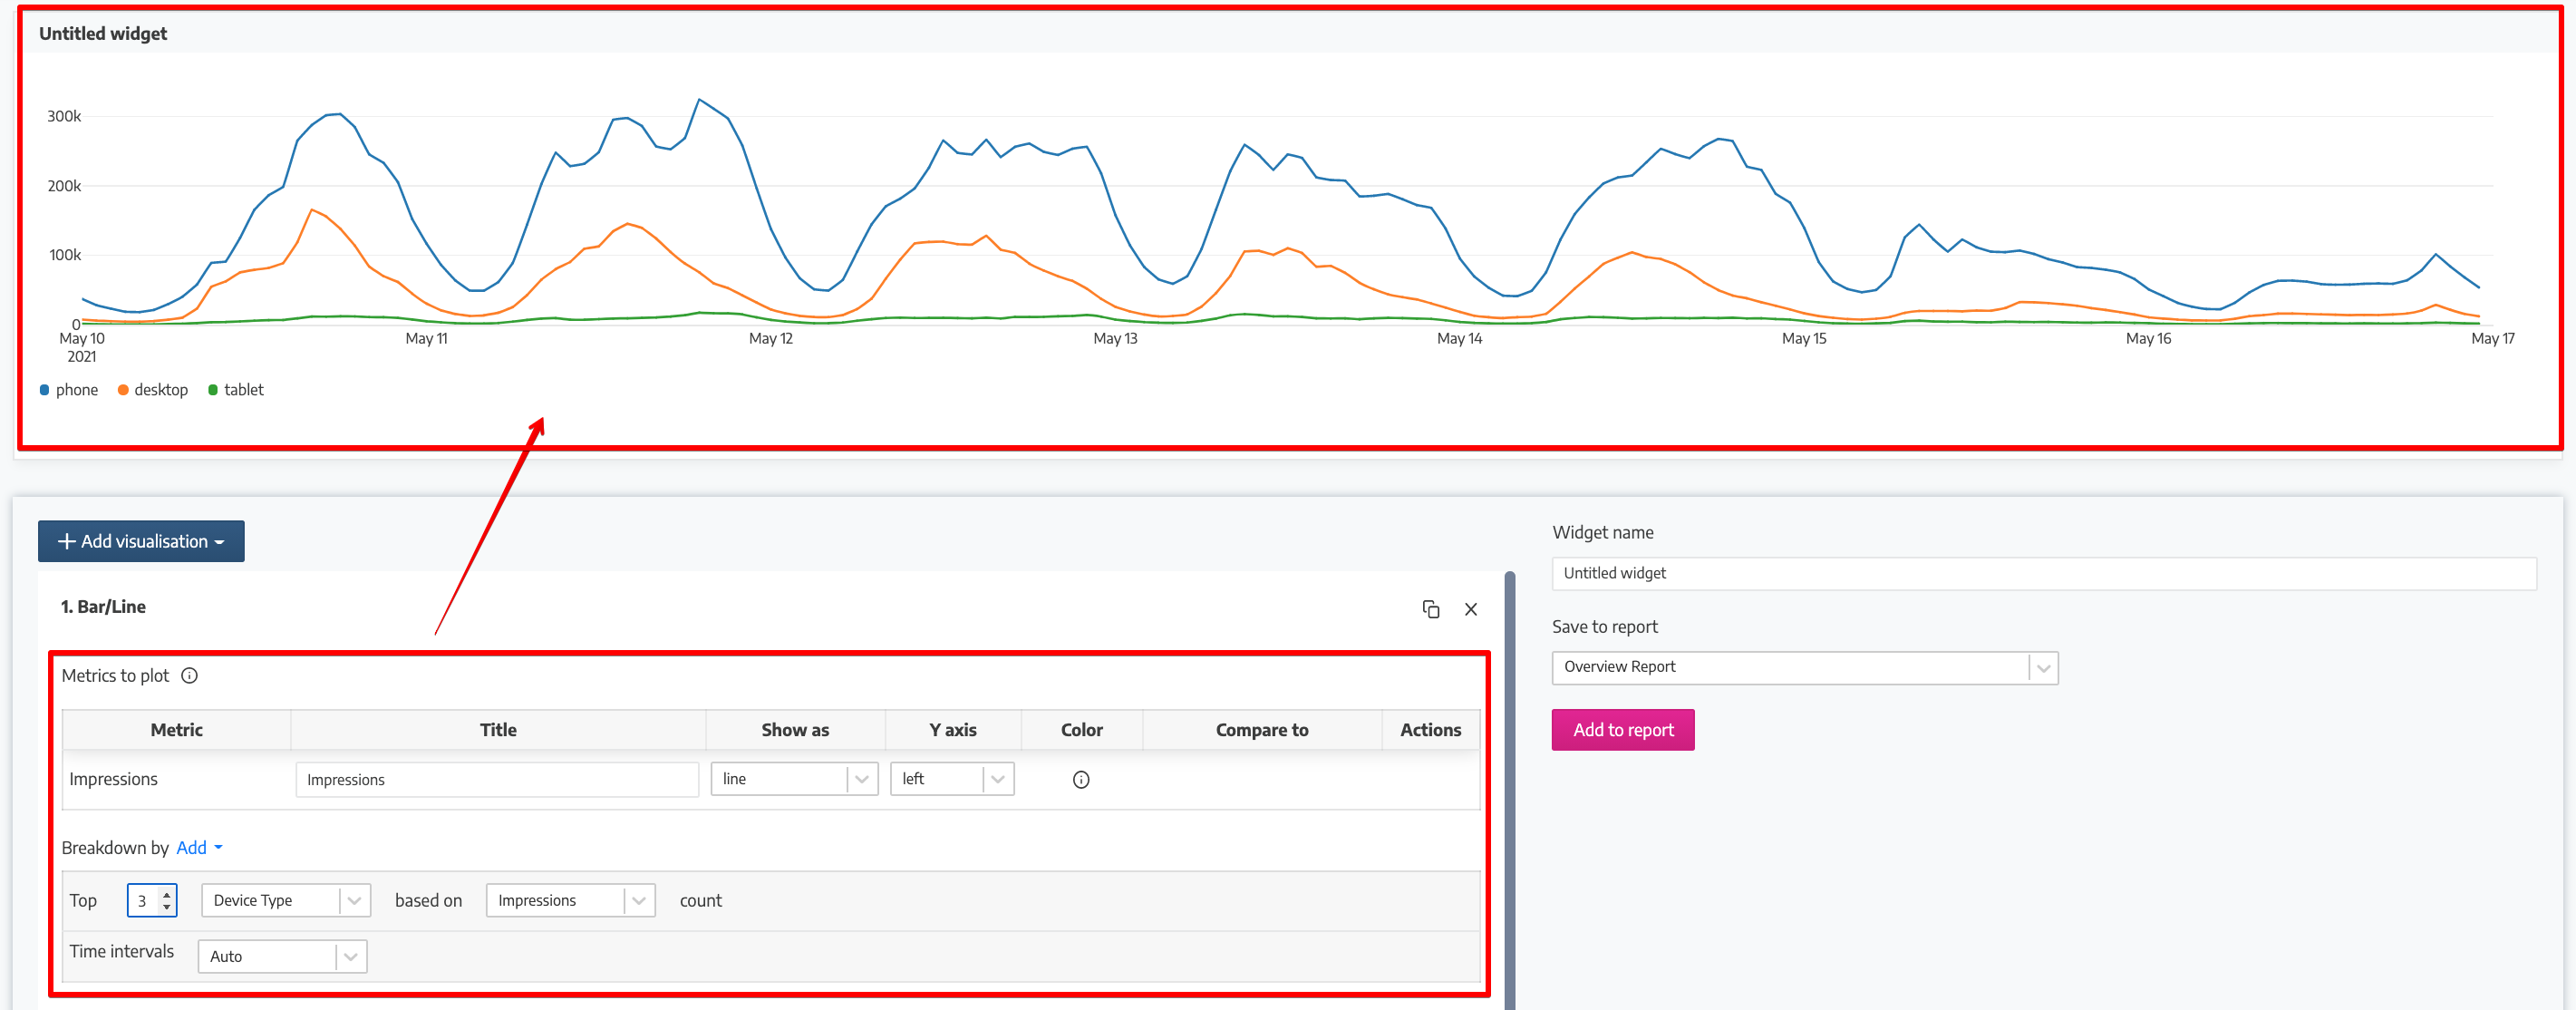Decrease the Top count stepper down arrow
This screenshot has width=2576, height=1010.
coord(166,907)
